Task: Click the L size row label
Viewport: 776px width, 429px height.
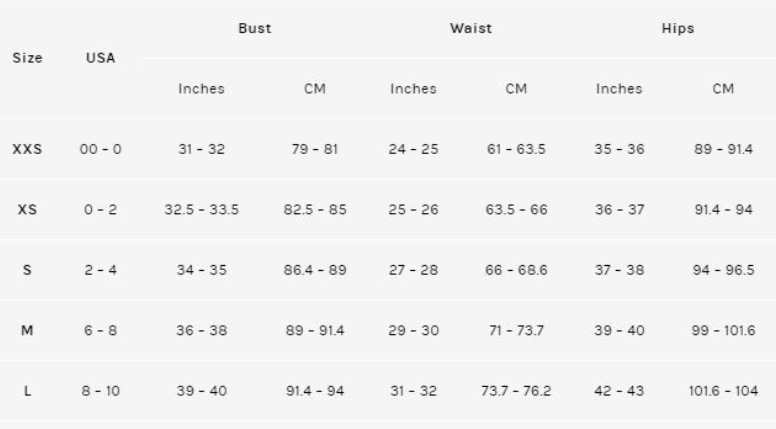Action: [x=27, y=391]
